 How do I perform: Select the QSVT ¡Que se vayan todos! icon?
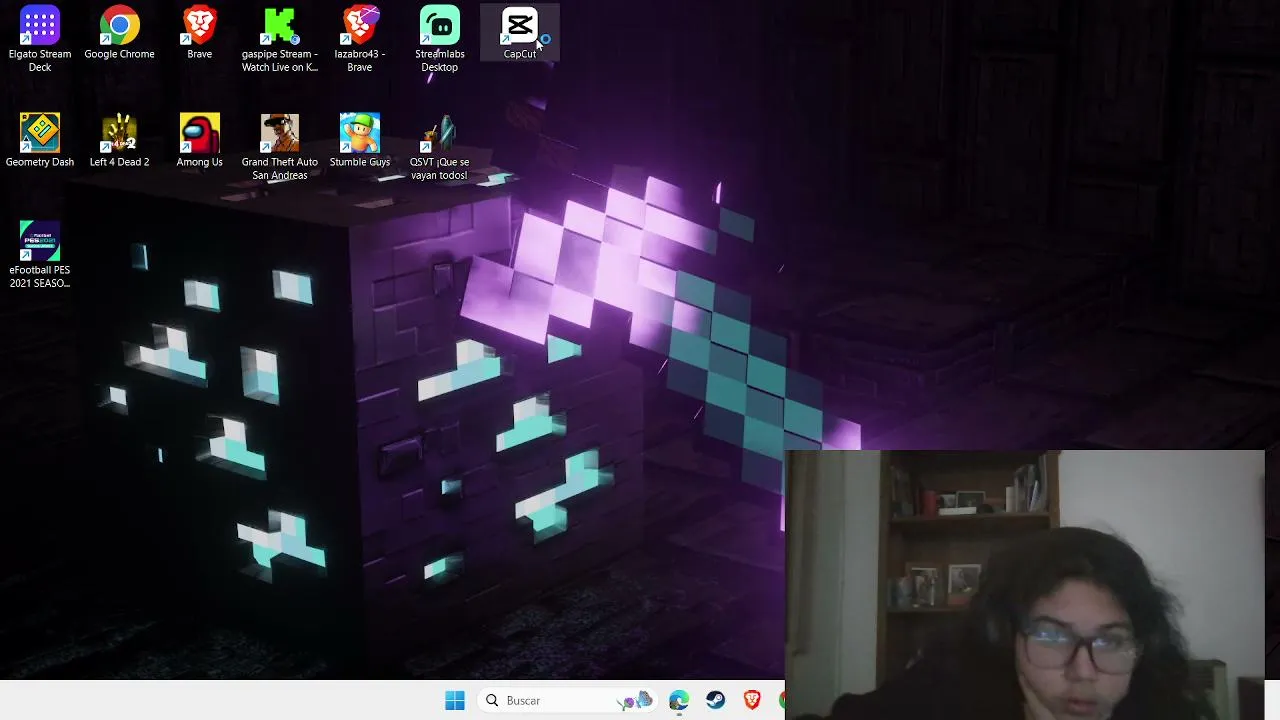439,147
